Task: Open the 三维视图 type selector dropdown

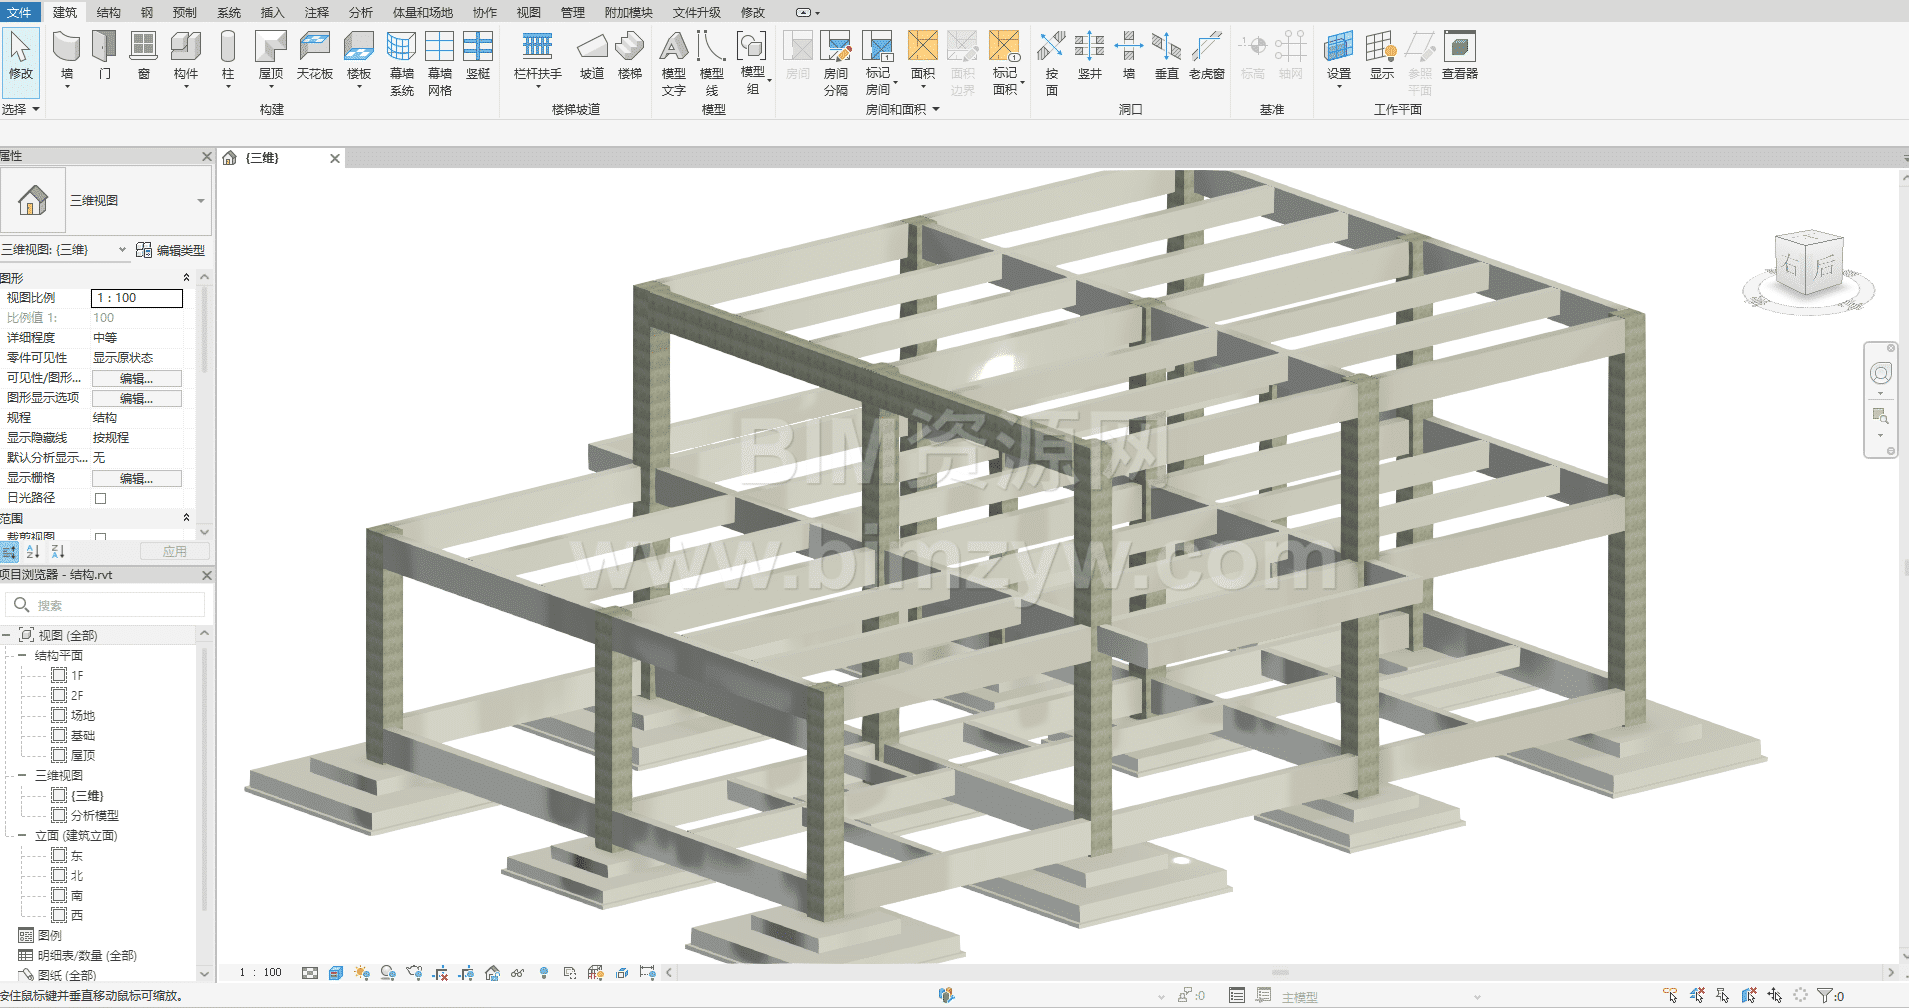Action: coord(201,201)
